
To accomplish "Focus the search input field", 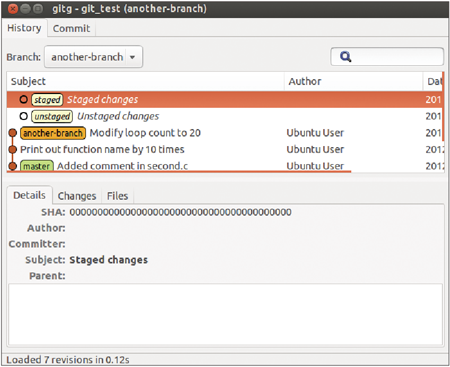I will [387, 57].
